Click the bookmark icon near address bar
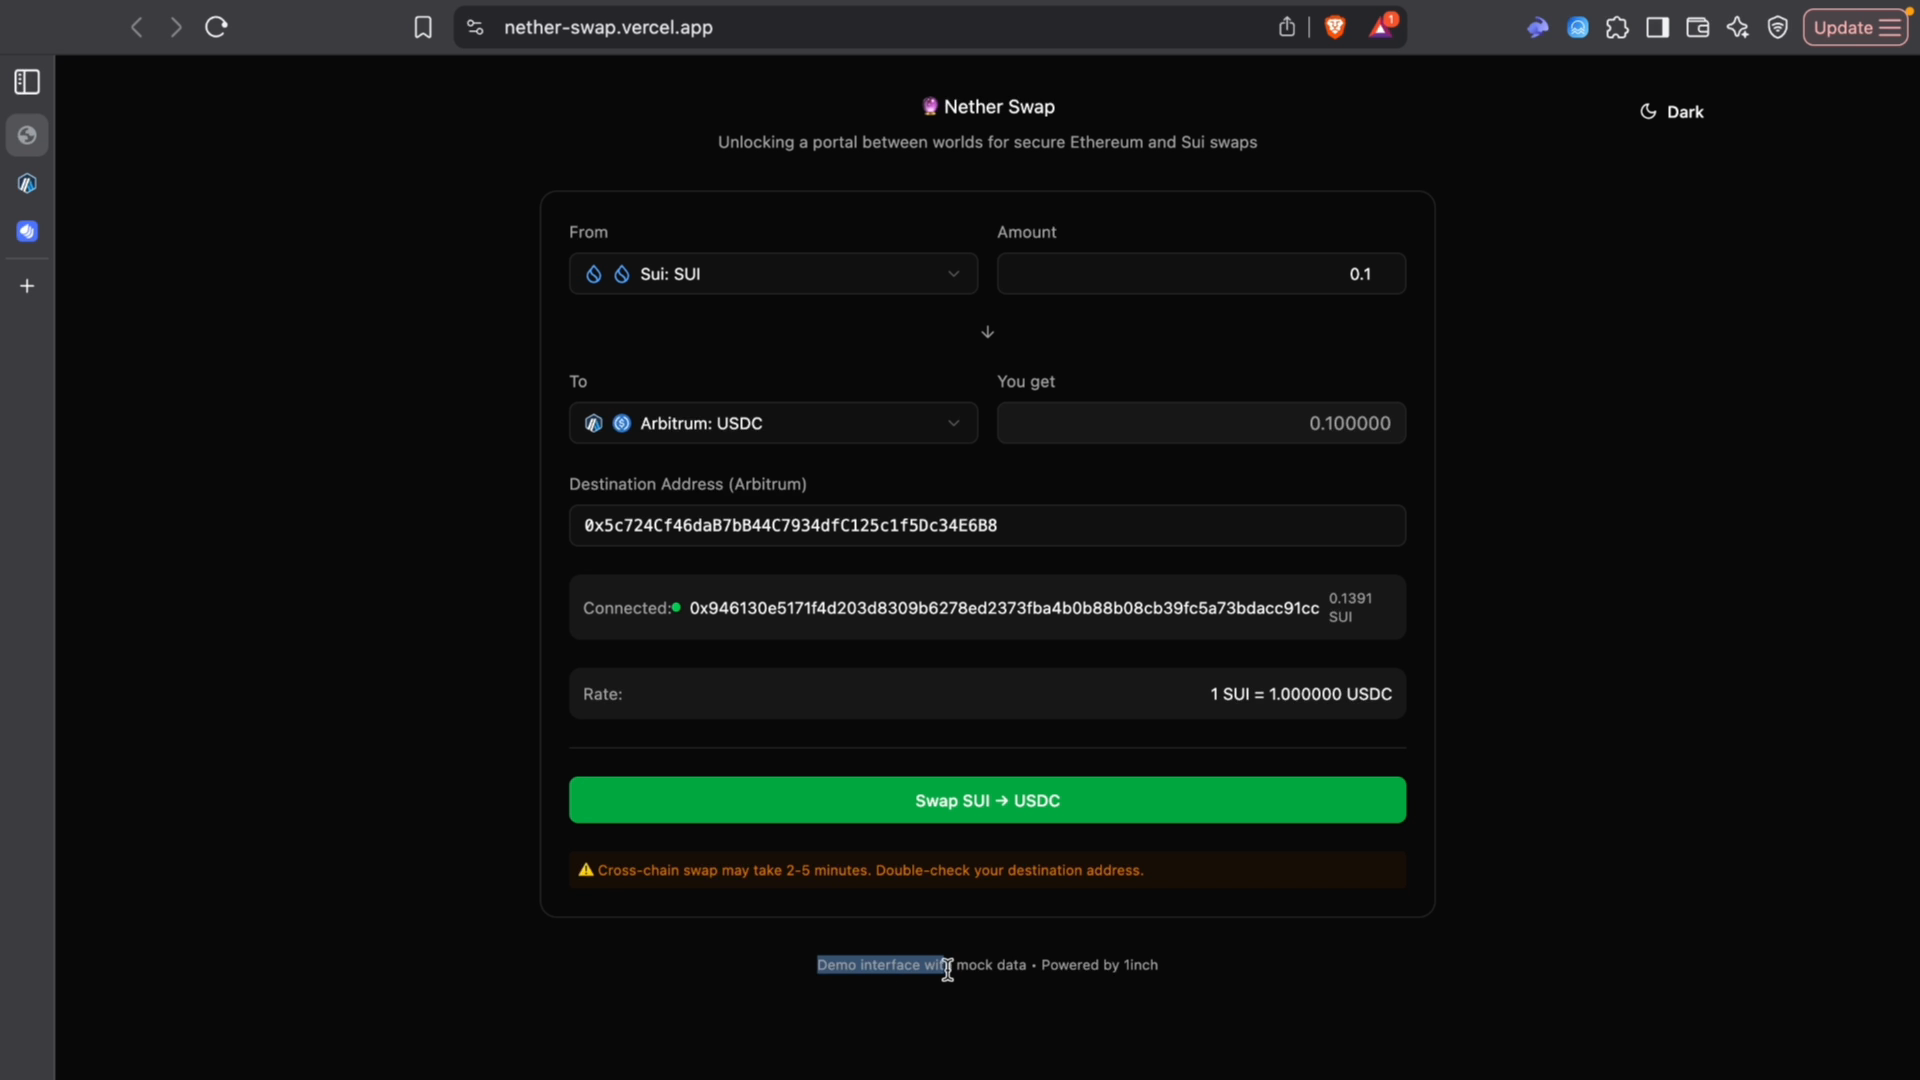Image resolution: width=1920 pixels, height=1080 pixels. pos(423,27)
